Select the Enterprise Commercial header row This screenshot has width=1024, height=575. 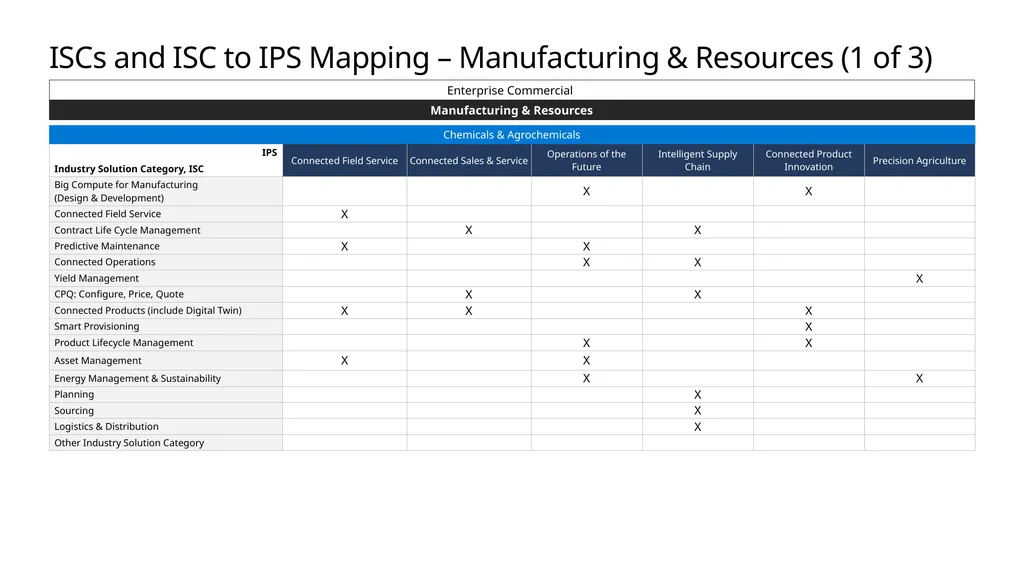coord(512,90)
